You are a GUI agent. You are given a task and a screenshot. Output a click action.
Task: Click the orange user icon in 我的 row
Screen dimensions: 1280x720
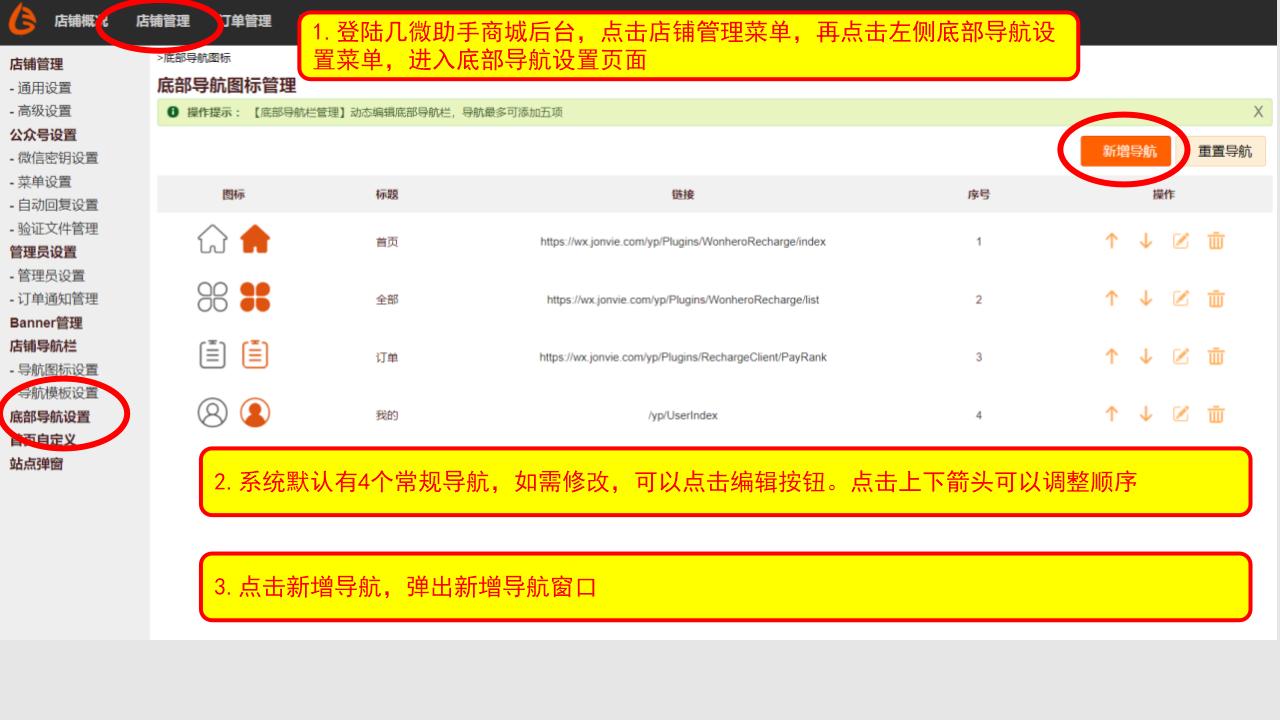pos(255,413)
